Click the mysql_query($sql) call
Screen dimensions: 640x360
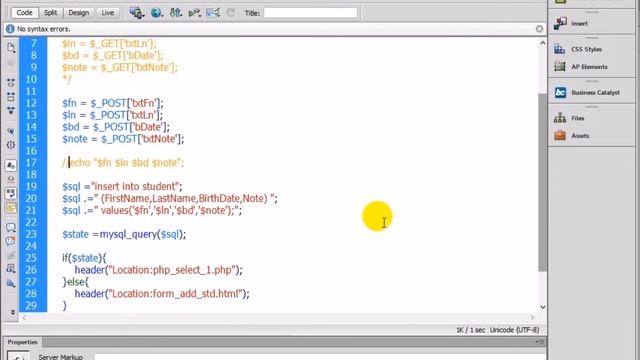[143, 235]
